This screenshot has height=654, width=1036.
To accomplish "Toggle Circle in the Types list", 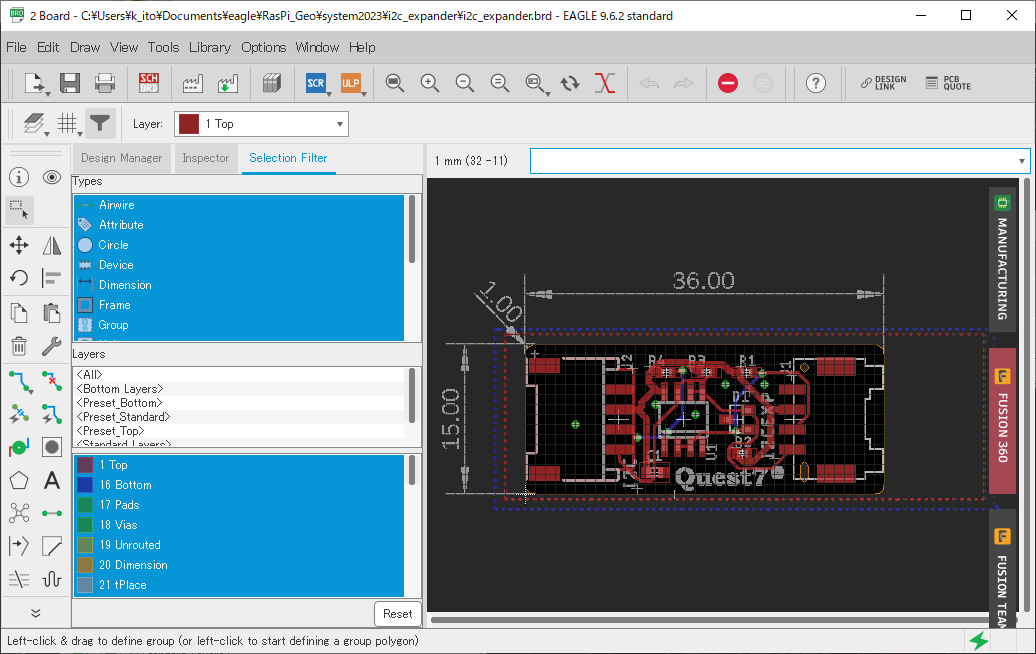I will (239, 245).
